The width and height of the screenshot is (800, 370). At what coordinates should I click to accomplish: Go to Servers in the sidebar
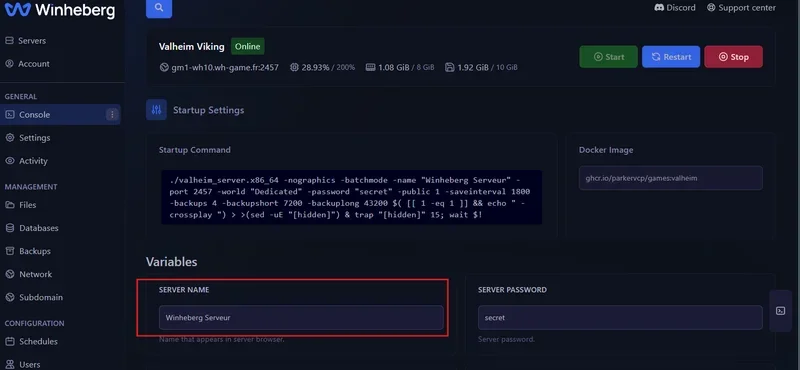32,40
